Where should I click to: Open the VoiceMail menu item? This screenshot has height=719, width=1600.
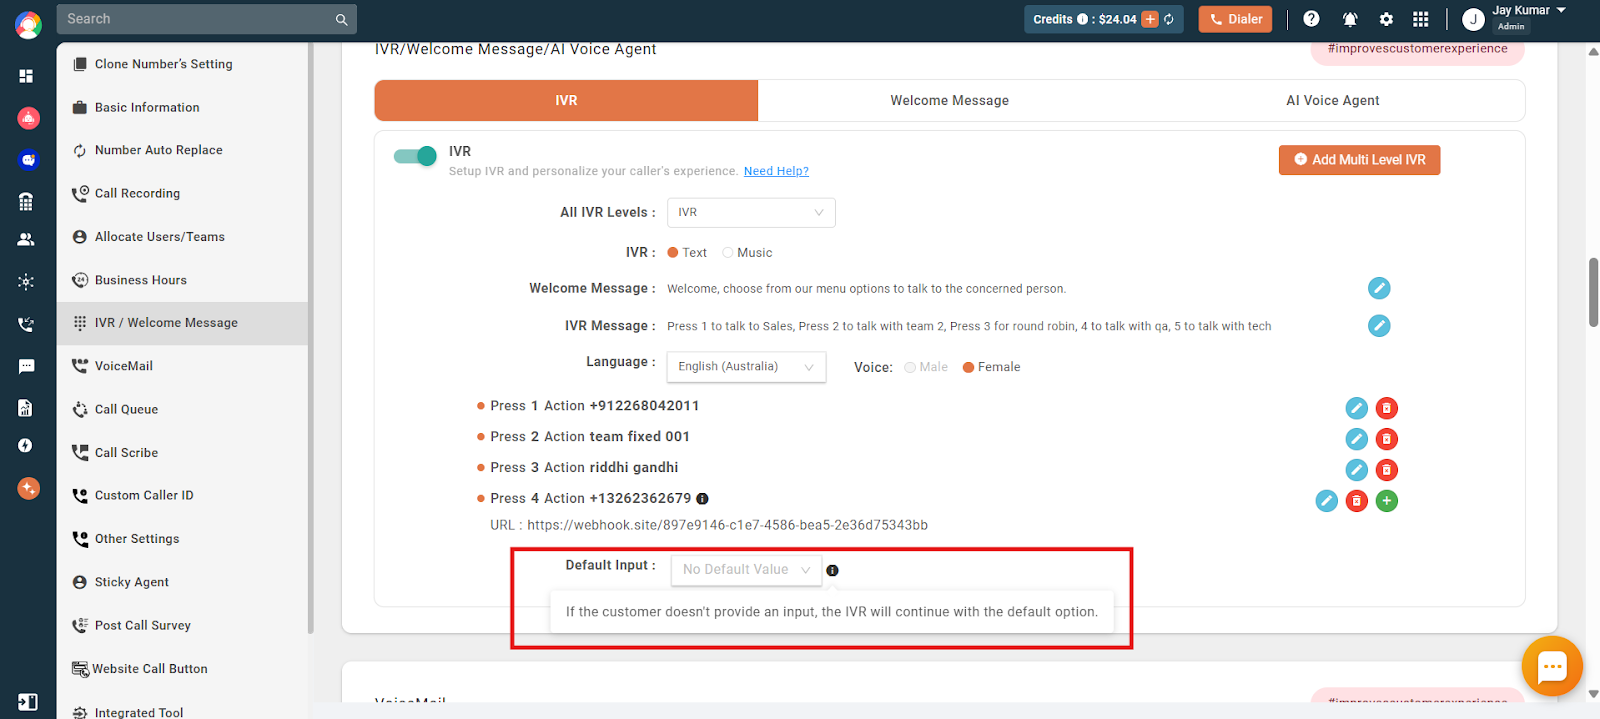coord(182,366)
